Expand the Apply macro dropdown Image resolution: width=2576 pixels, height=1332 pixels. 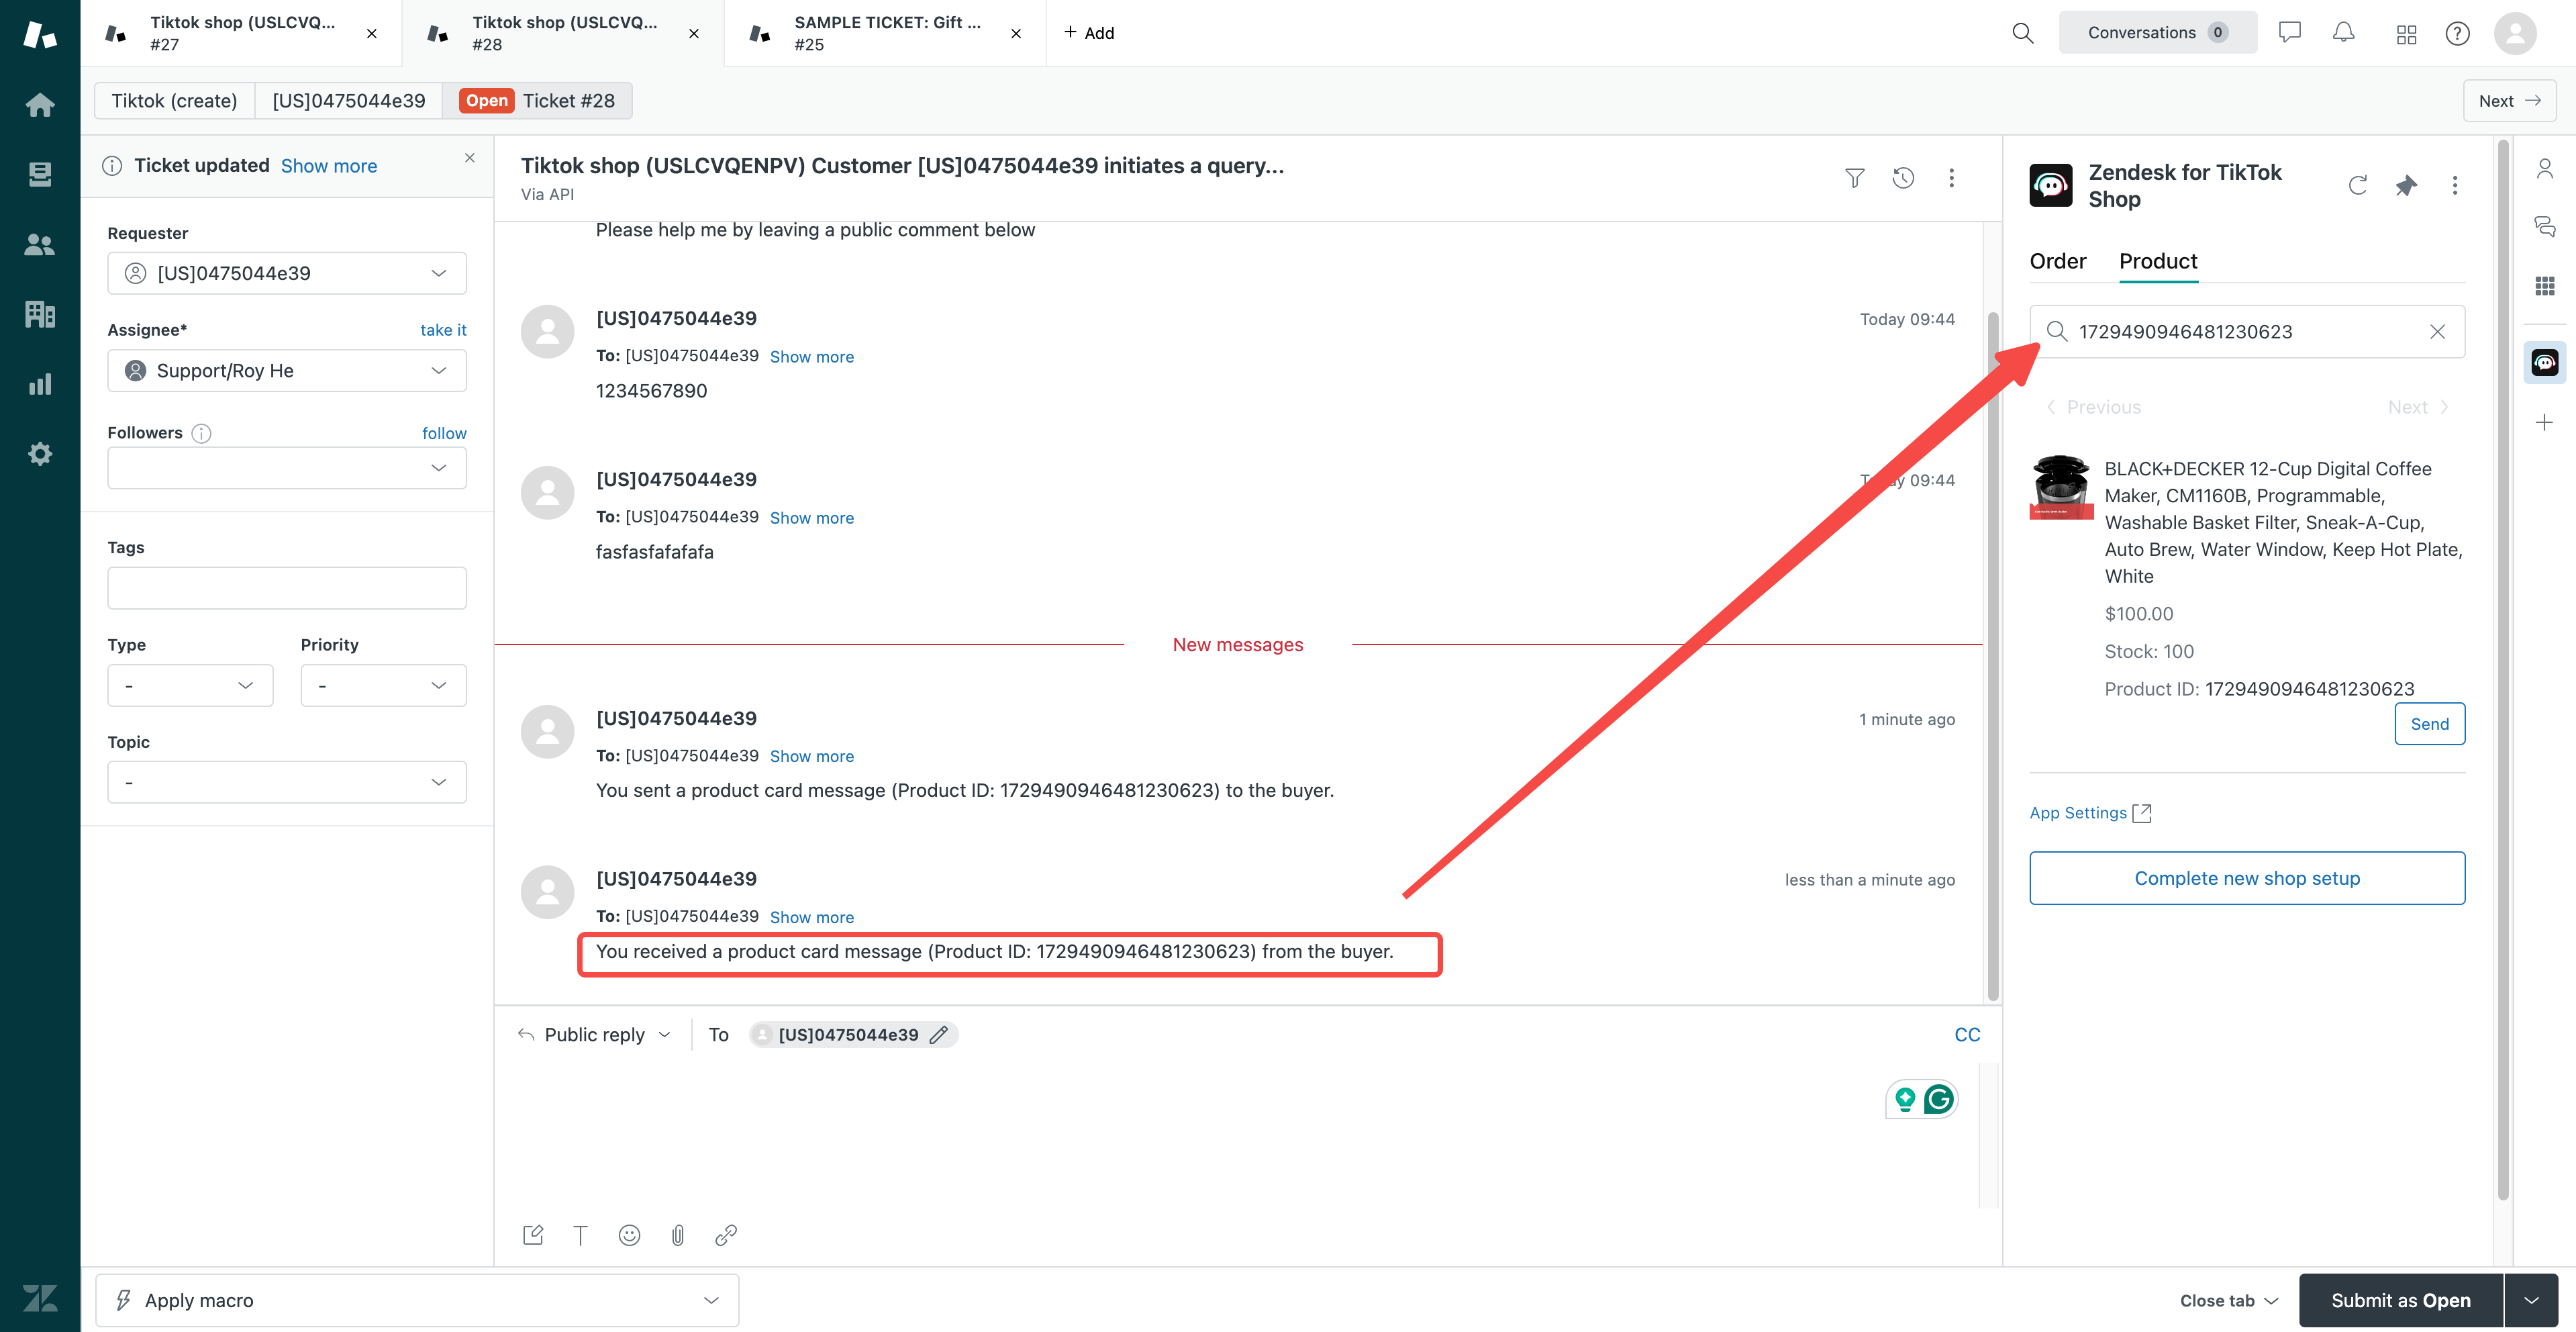417,1300
